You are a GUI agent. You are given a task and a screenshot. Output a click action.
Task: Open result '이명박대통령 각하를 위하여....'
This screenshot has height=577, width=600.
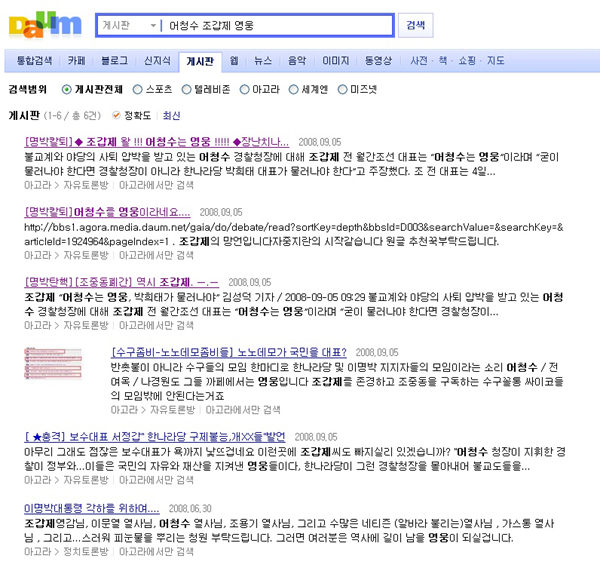point(92,508)
